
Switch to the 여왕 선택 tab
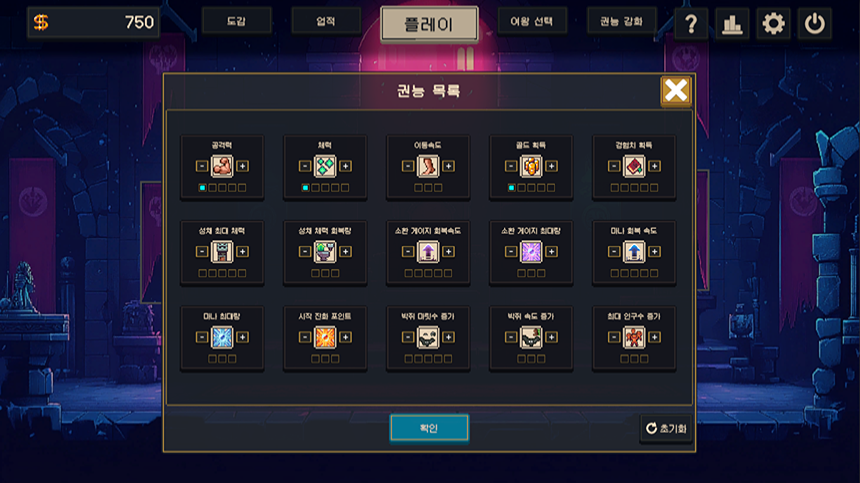coord(531,21)
